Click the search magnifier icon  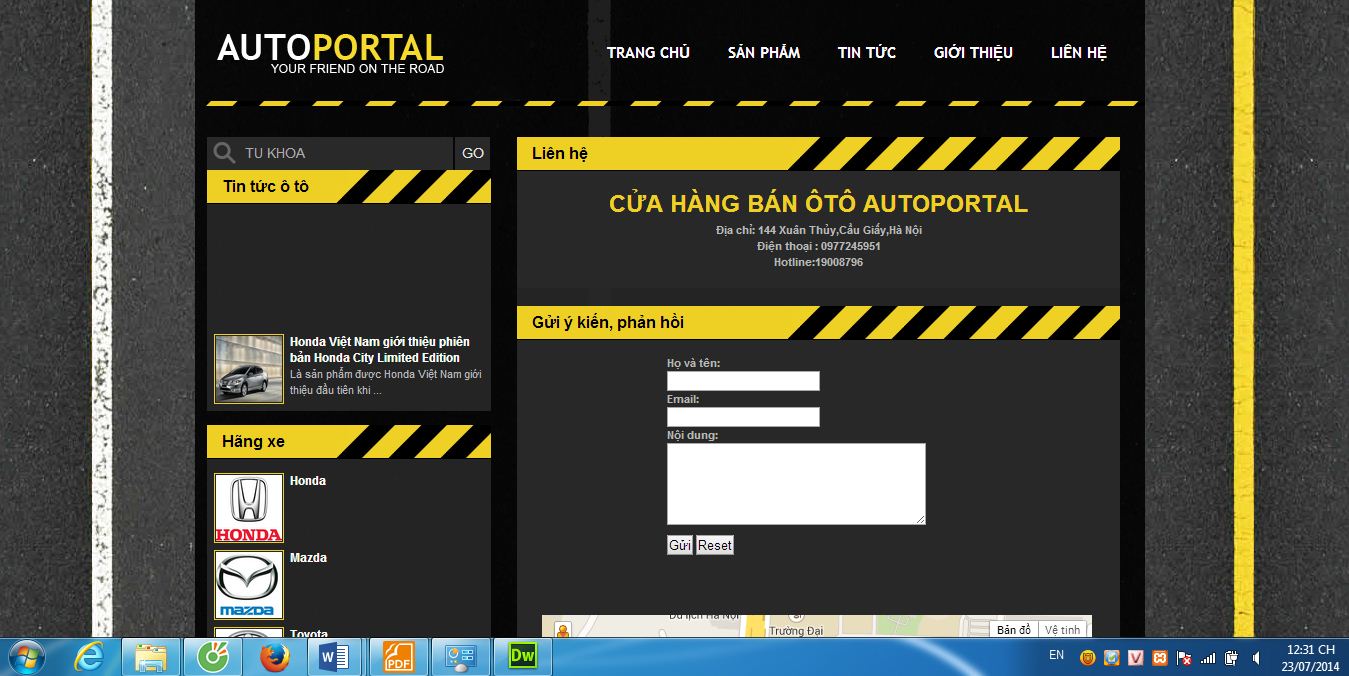(224, 153)
